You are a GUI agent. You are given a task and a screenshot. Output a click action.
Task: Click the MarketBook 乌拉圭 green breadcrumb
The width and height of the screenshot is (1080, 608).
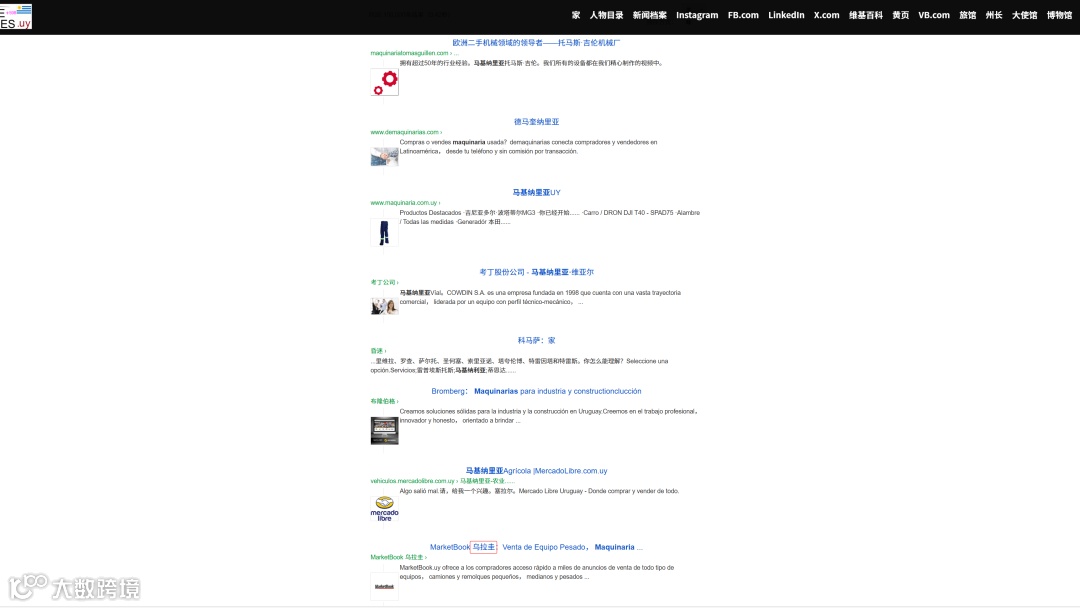(x=397, y=558)
